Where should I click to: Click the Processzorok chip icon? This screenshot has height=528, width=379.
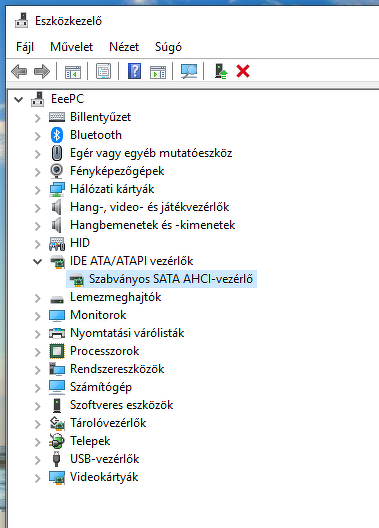tap(57, 351)
